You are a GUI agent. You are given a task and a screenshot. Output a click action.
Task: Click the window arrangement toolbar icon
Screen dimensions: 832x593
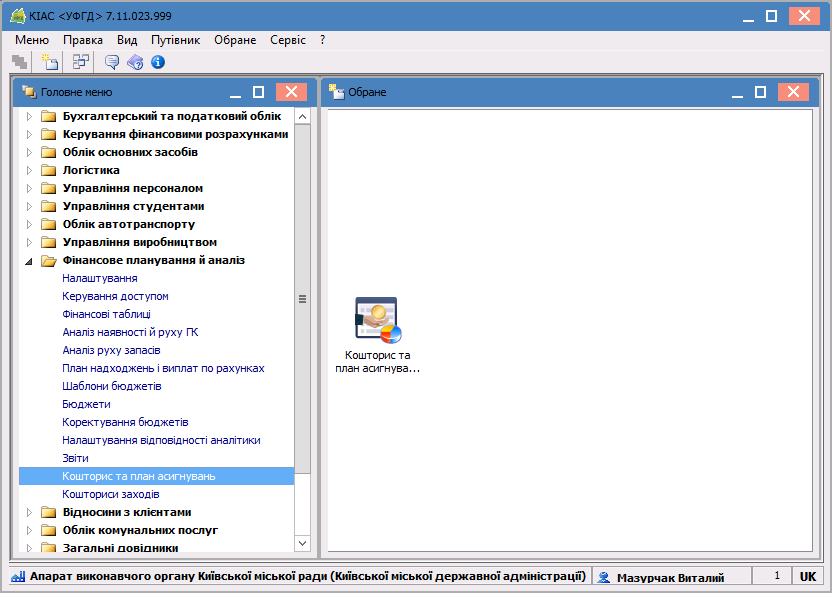tap(80, 62)
